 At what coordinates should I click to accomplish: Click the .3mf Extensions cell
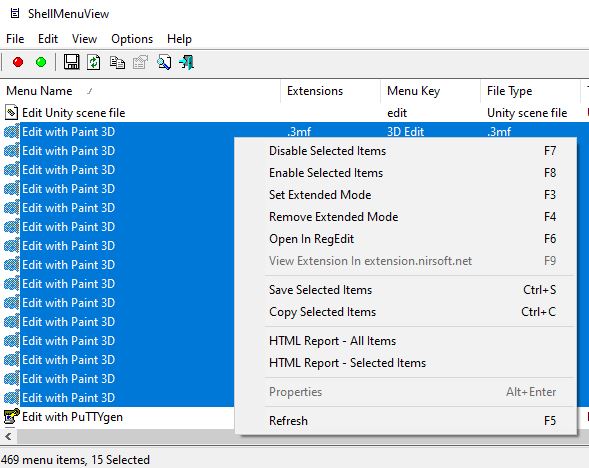[299, 132]
